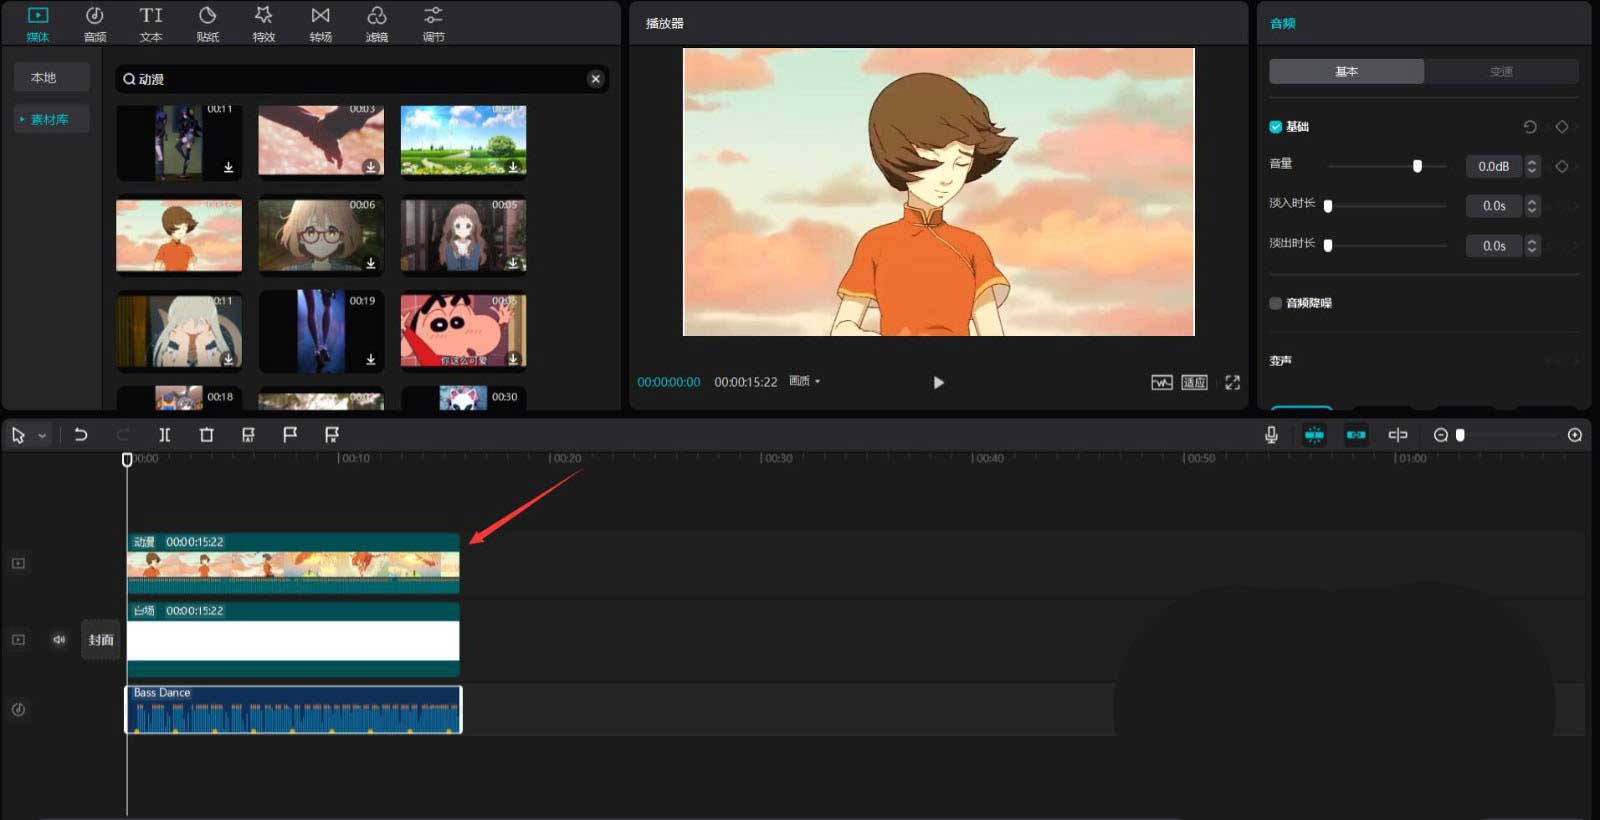Delete selected clip with trash icon

pyautogui.click(x=206, y=435)
